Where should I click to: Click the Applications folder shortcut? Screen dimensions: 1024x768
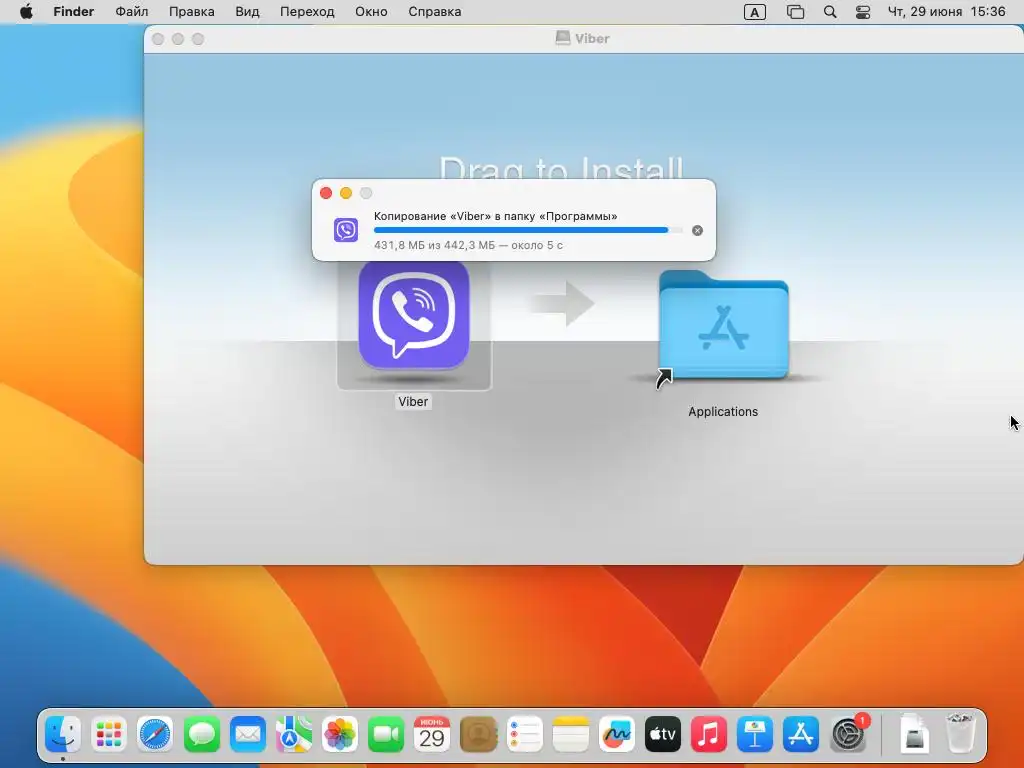click(x=724, y=325)
